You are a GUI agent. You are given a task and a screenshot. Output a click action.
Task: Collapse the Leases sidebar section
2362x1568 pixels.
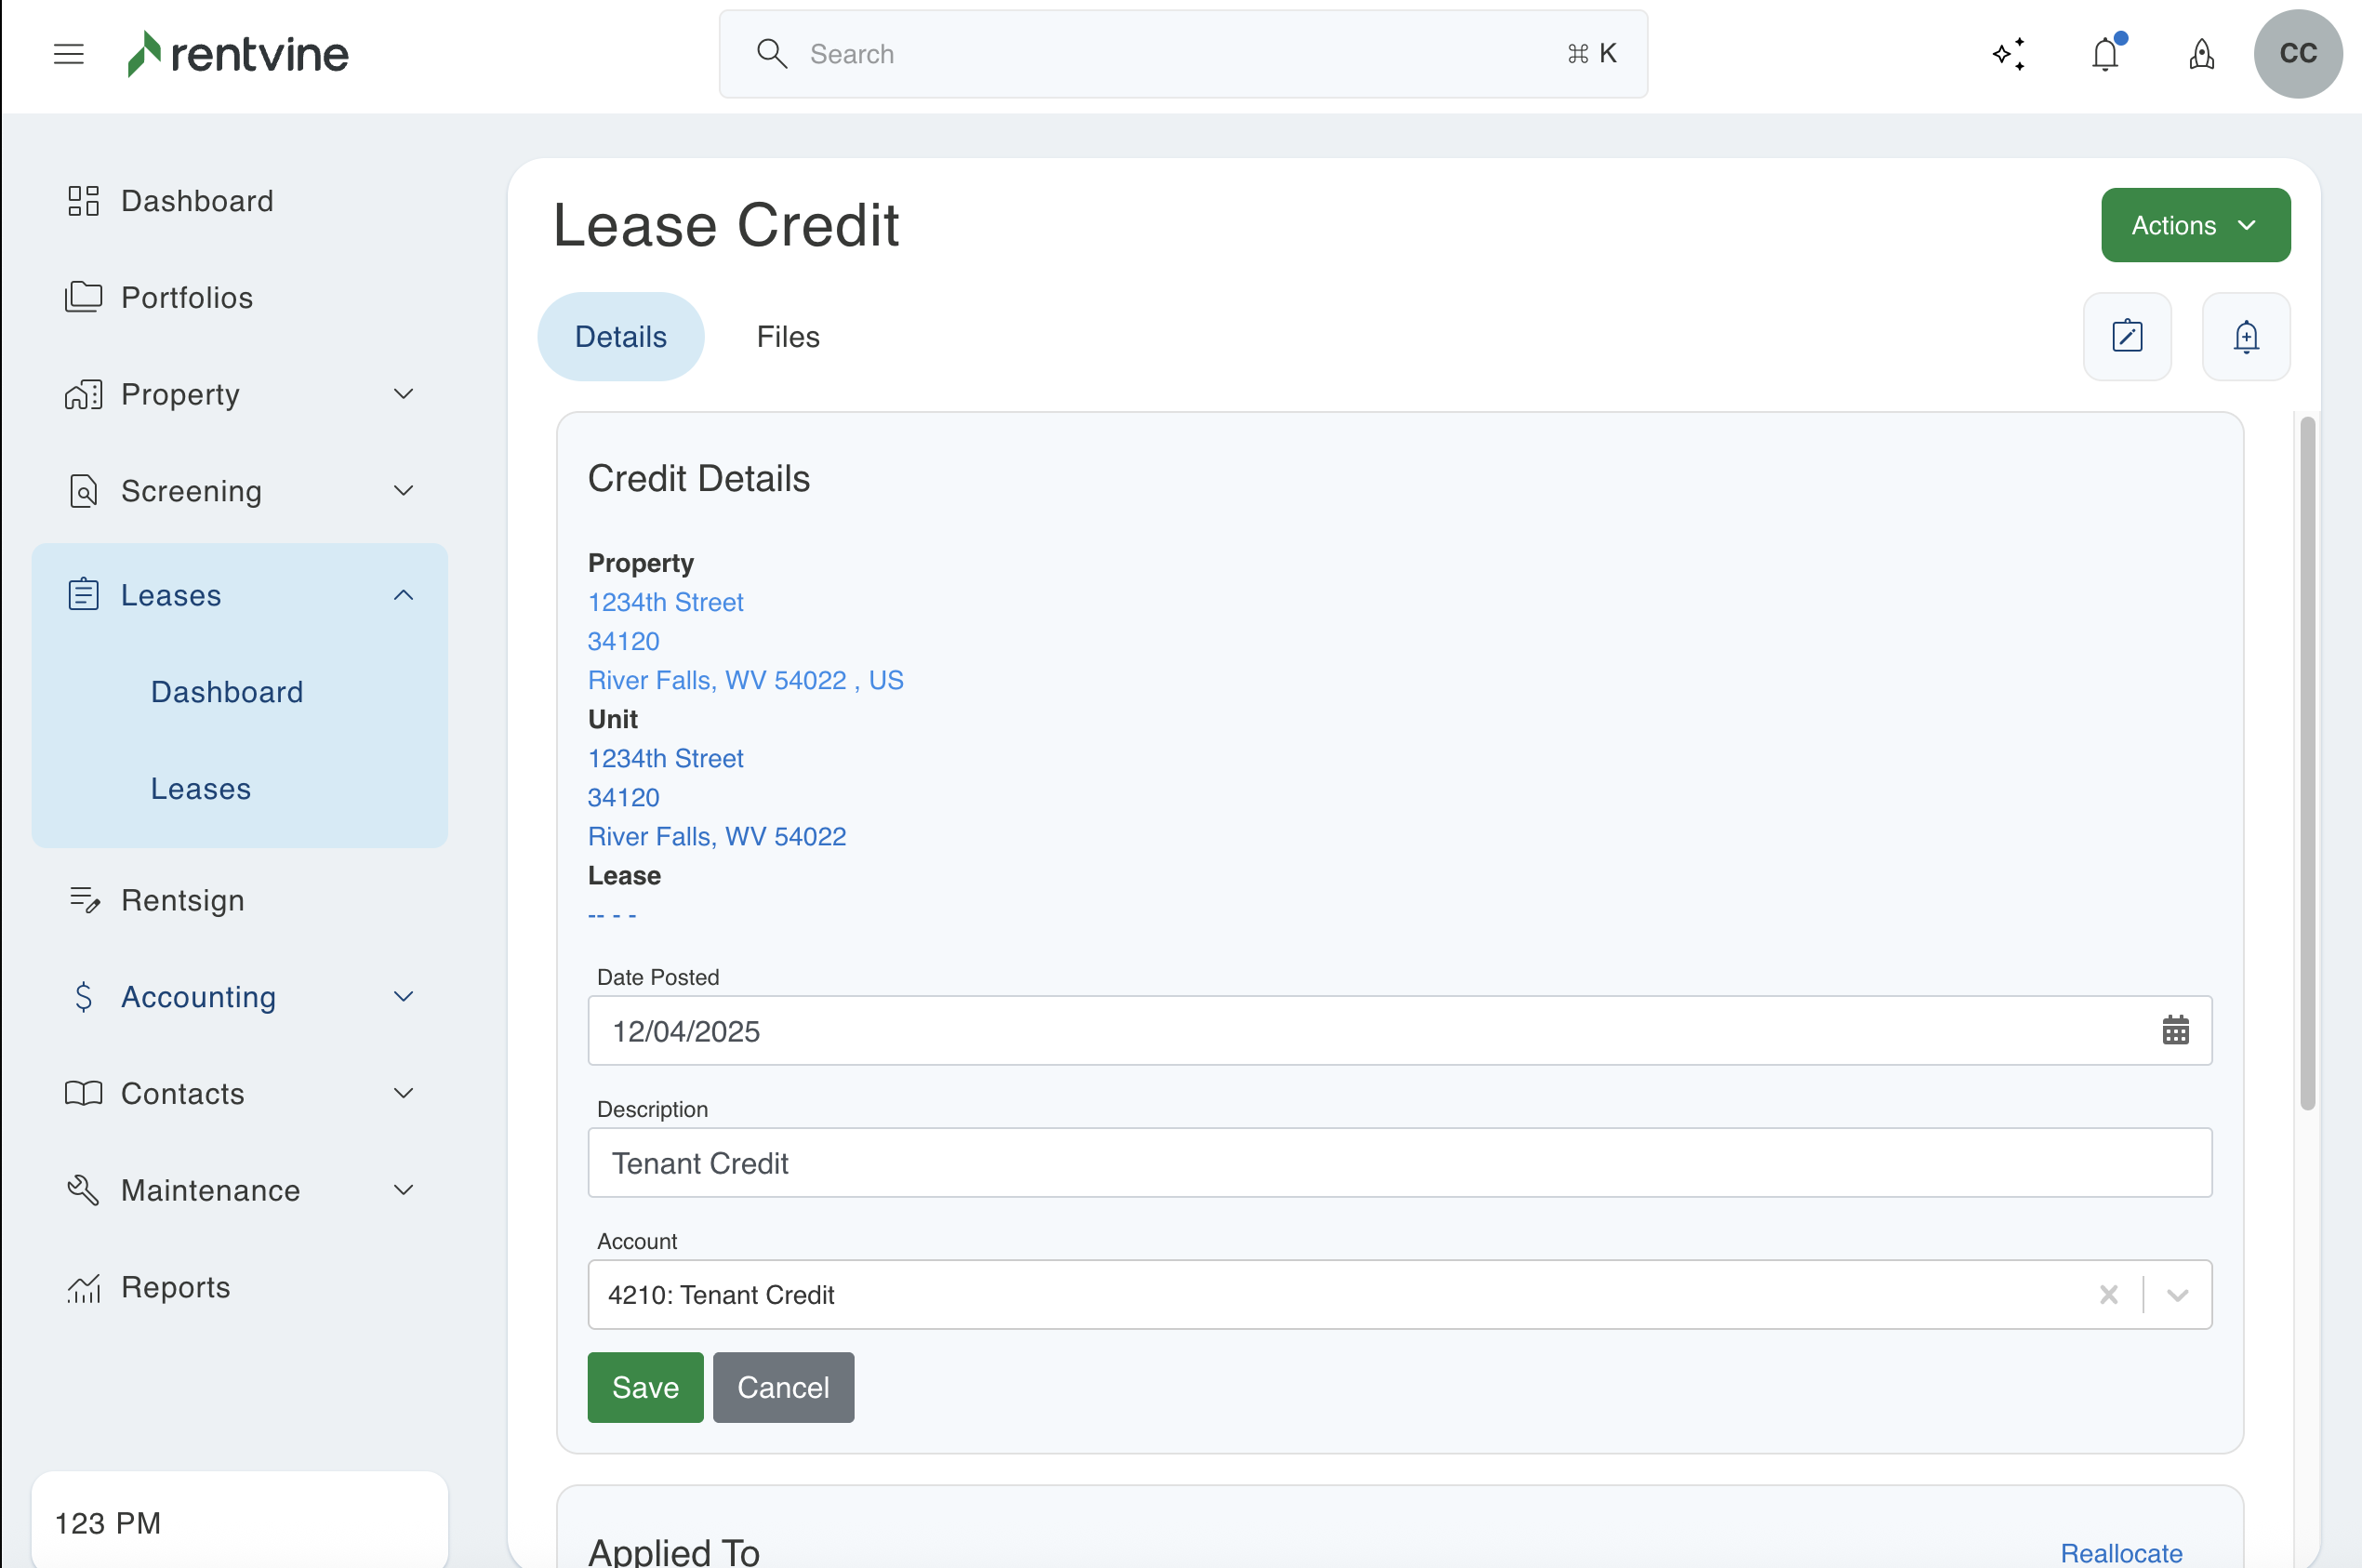[x=403, y=595]
